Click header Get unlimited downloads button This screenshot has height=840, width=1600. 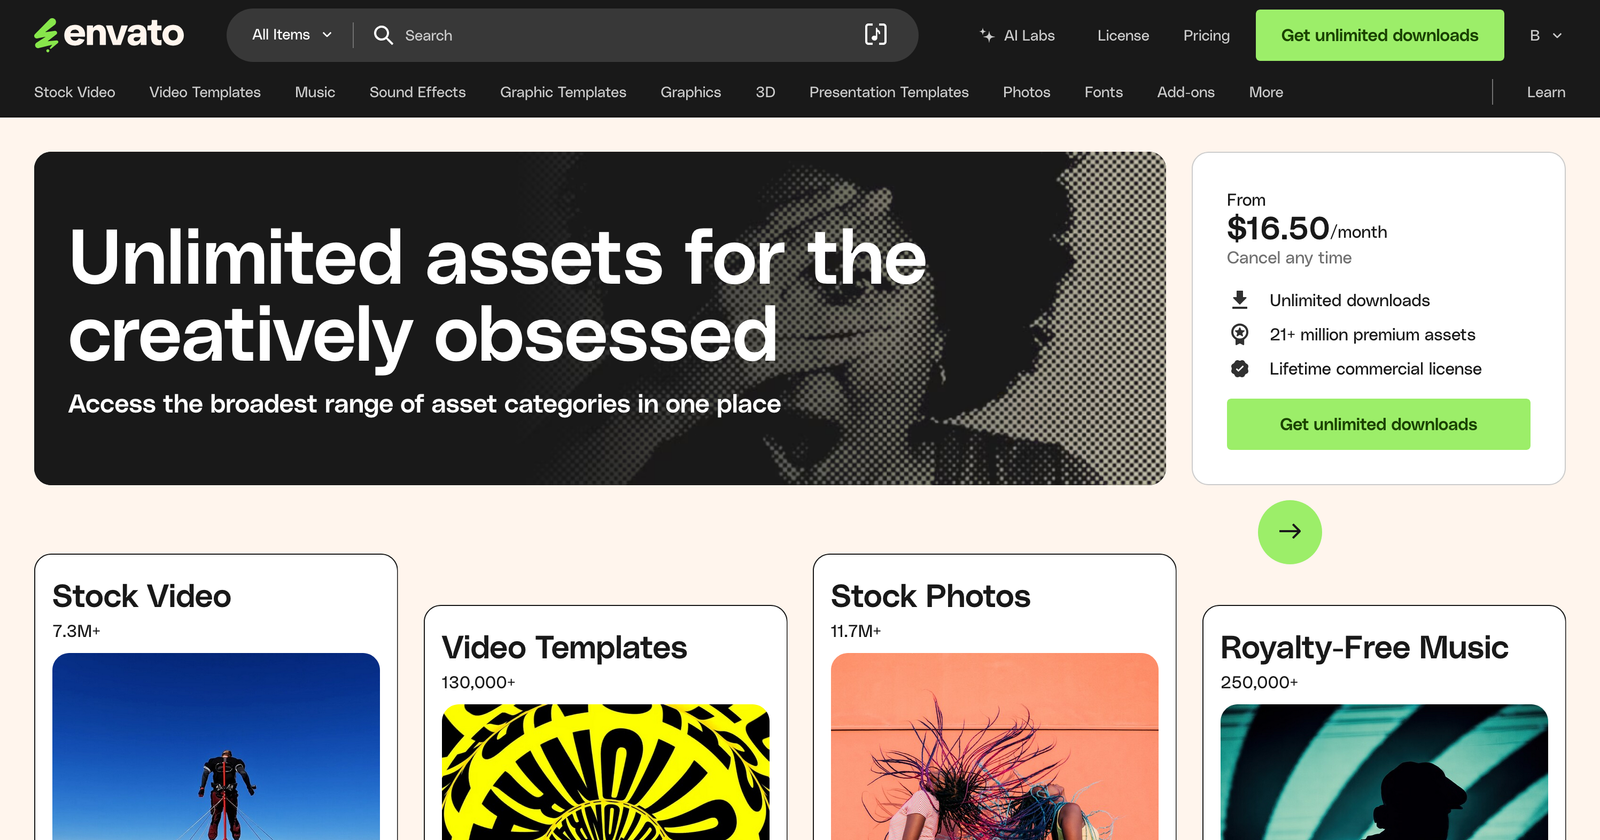coord(1380,35)
